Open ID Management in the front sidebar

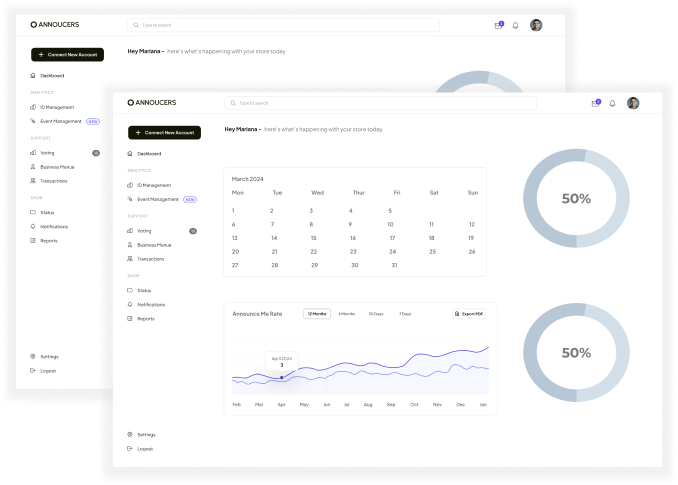(x=153, y=185)
